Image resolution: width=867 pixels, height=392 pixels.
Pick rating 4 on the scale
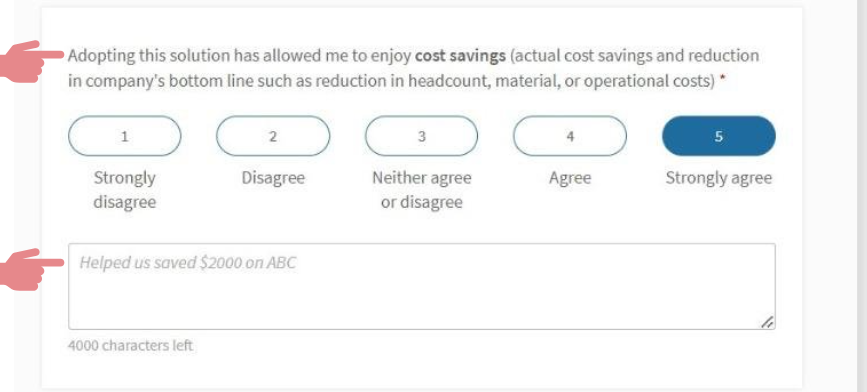(570, 136)
